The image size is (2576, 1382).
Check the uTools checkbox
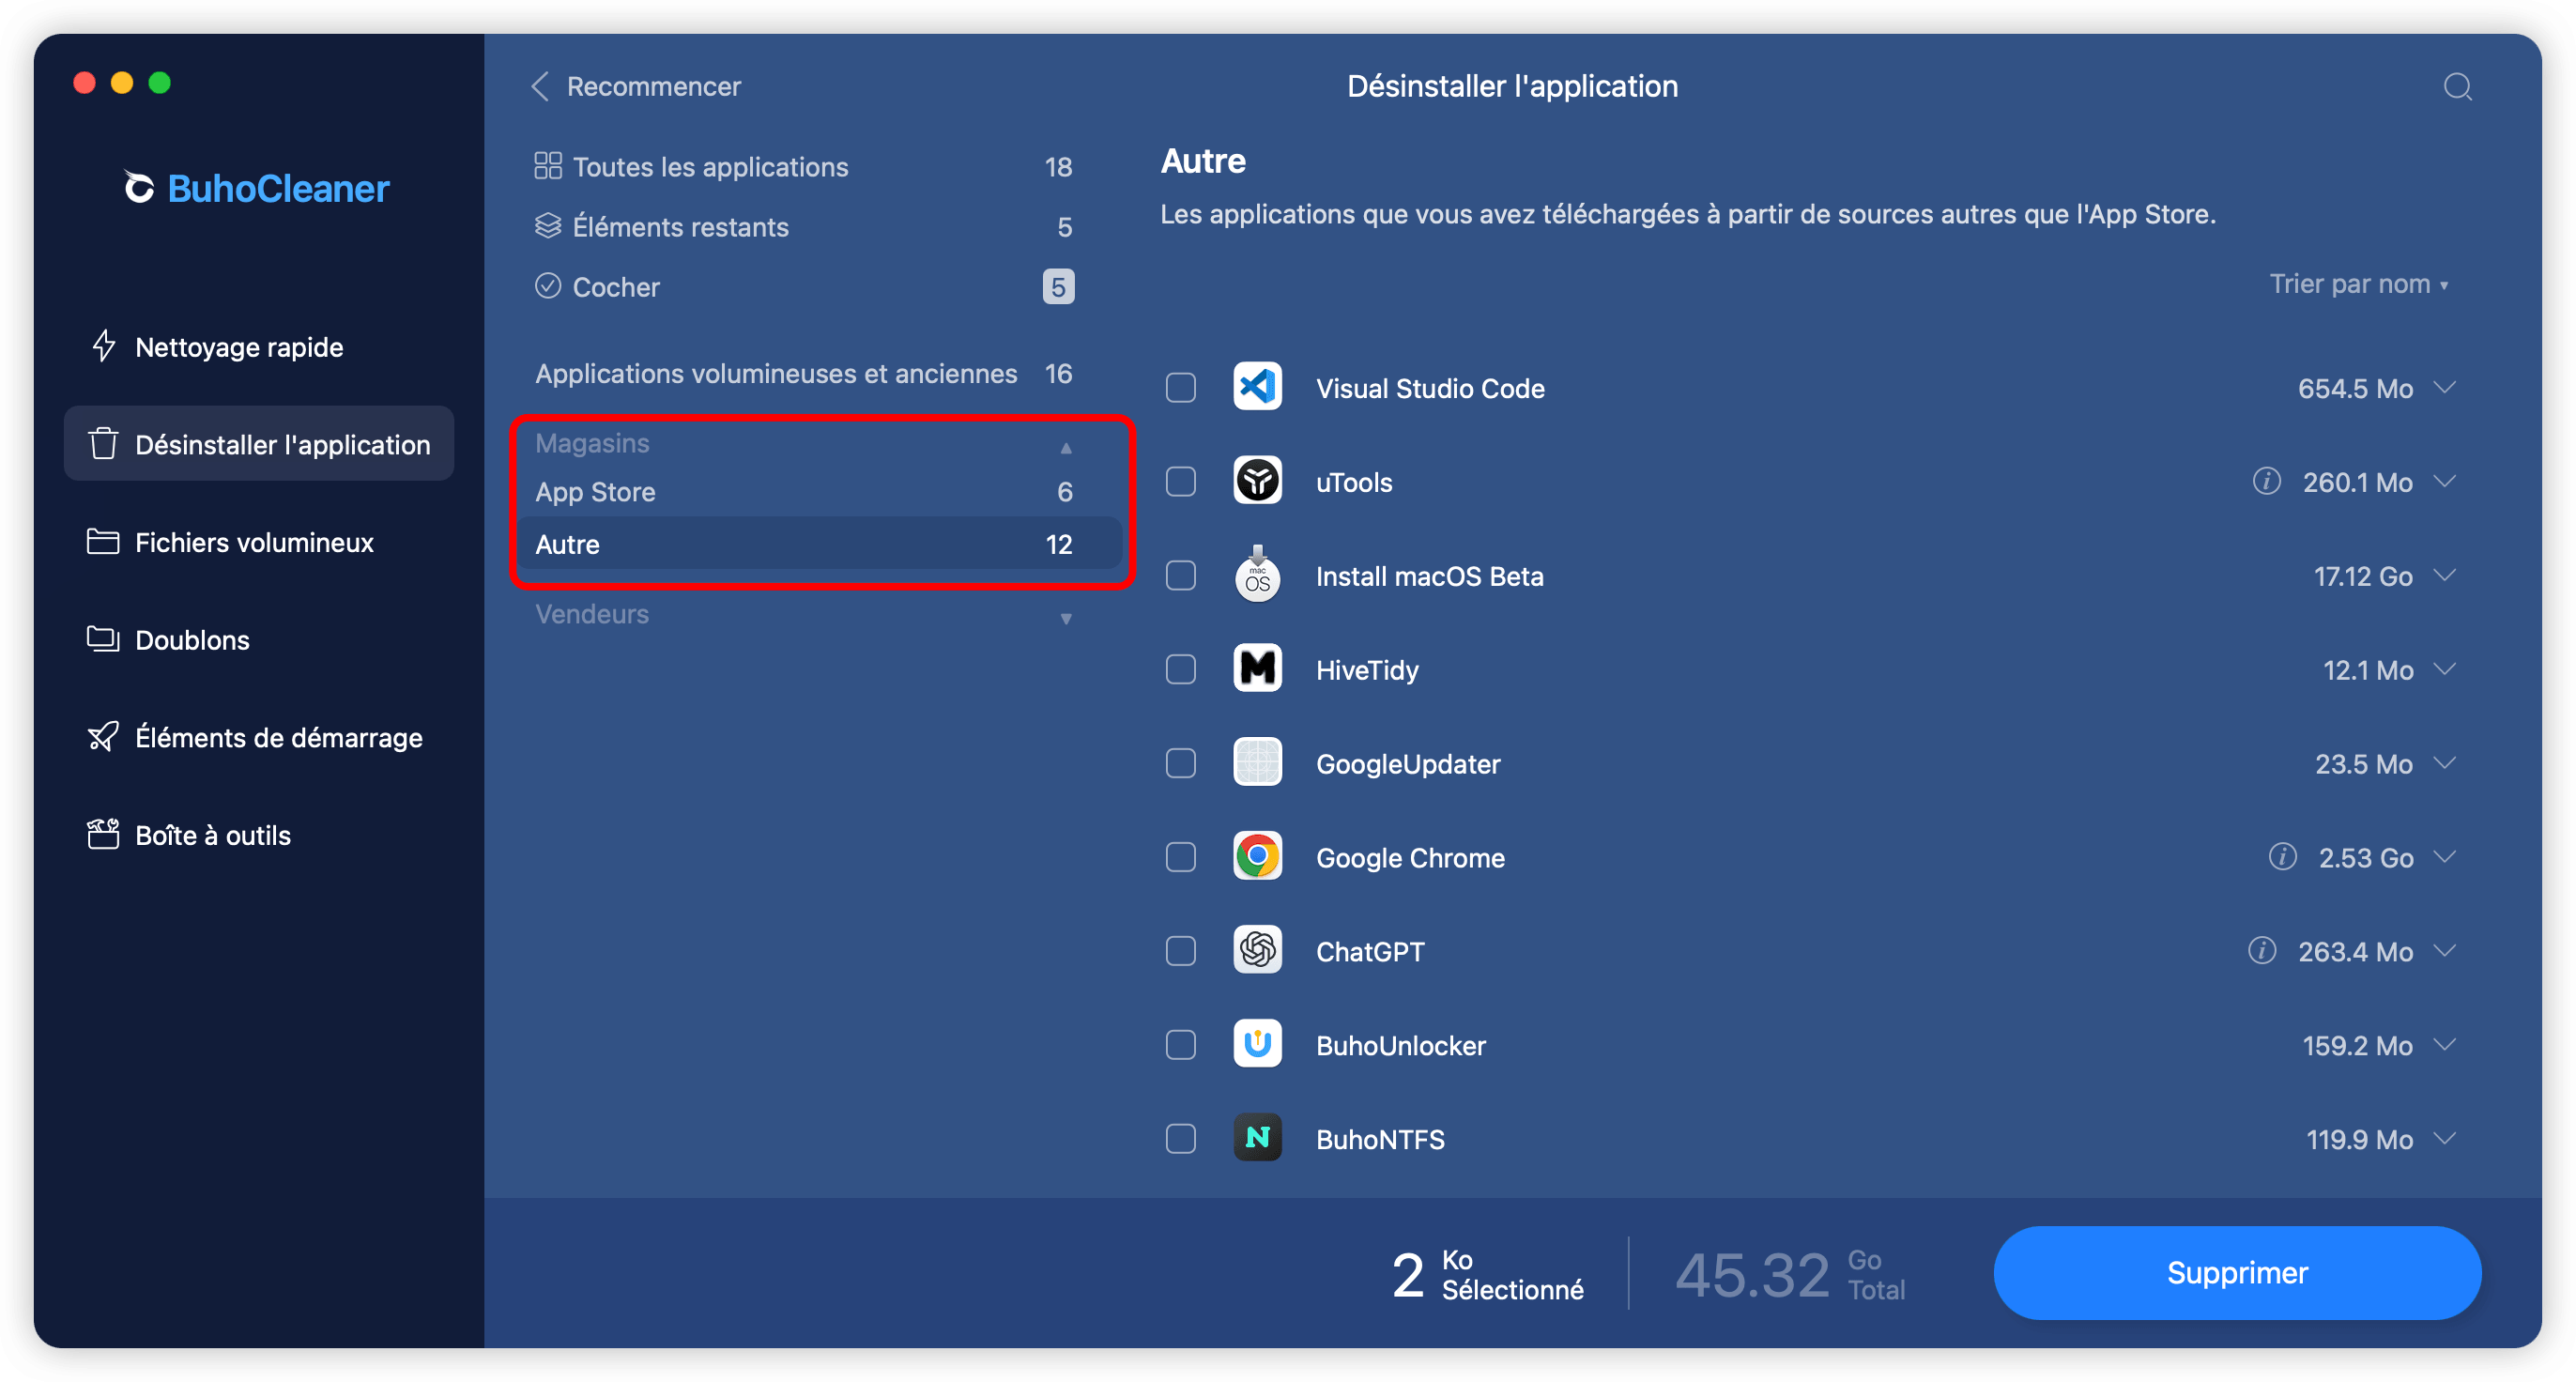click(1180, 482)
